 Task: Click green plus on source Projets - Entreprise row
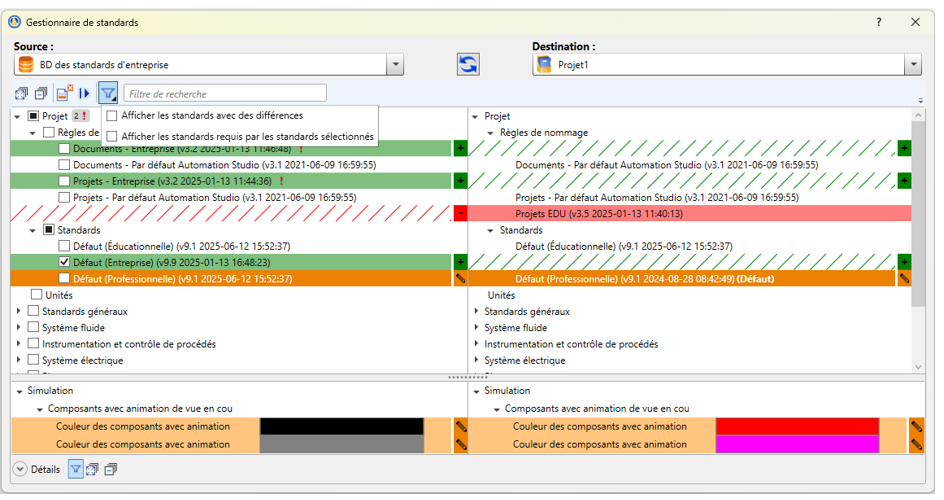point(460,181)
